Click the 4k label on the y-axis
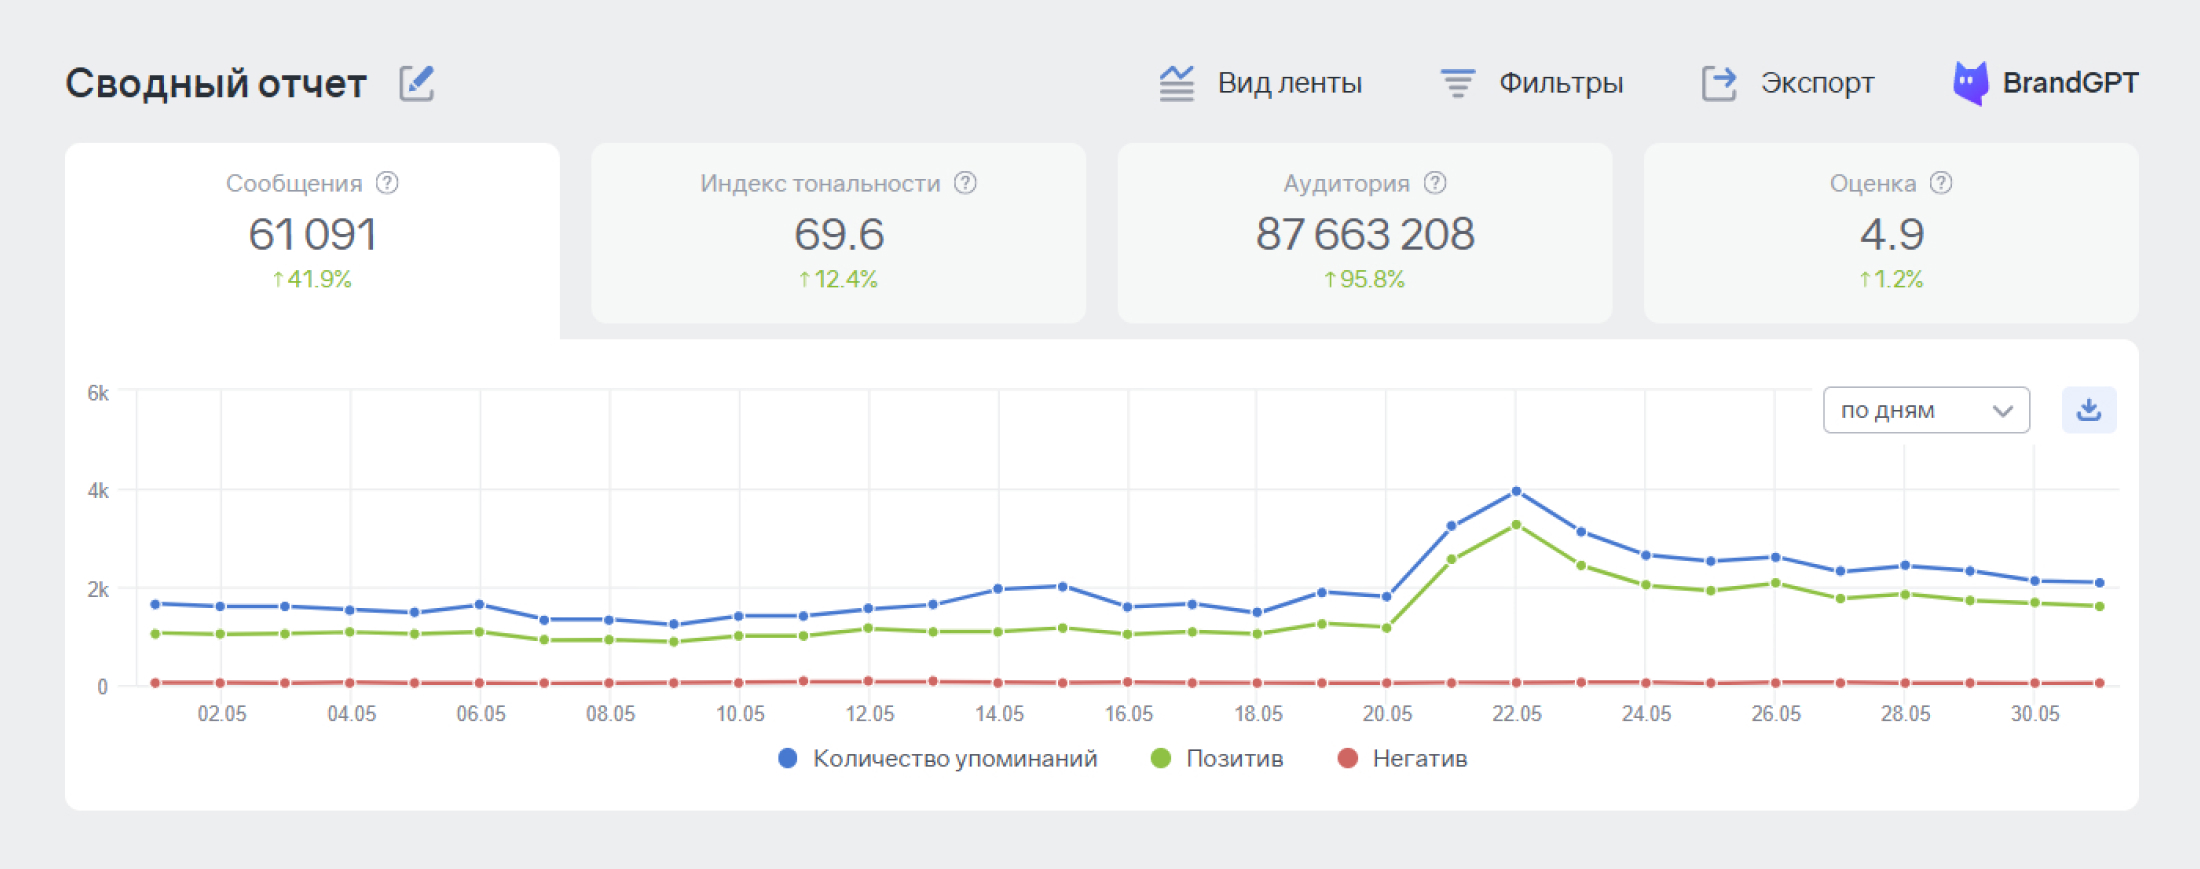Viewport: 2200px width, 869px height. click(98, 490)
